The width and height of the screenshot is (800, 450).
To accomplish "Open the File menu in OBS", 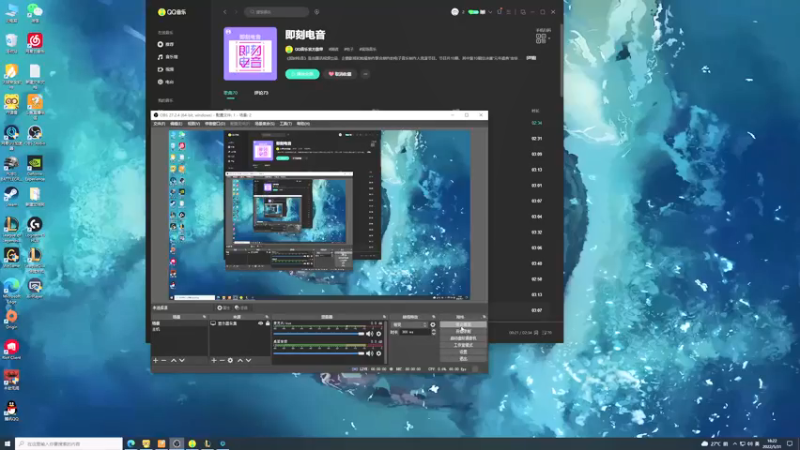I will 159,123.
